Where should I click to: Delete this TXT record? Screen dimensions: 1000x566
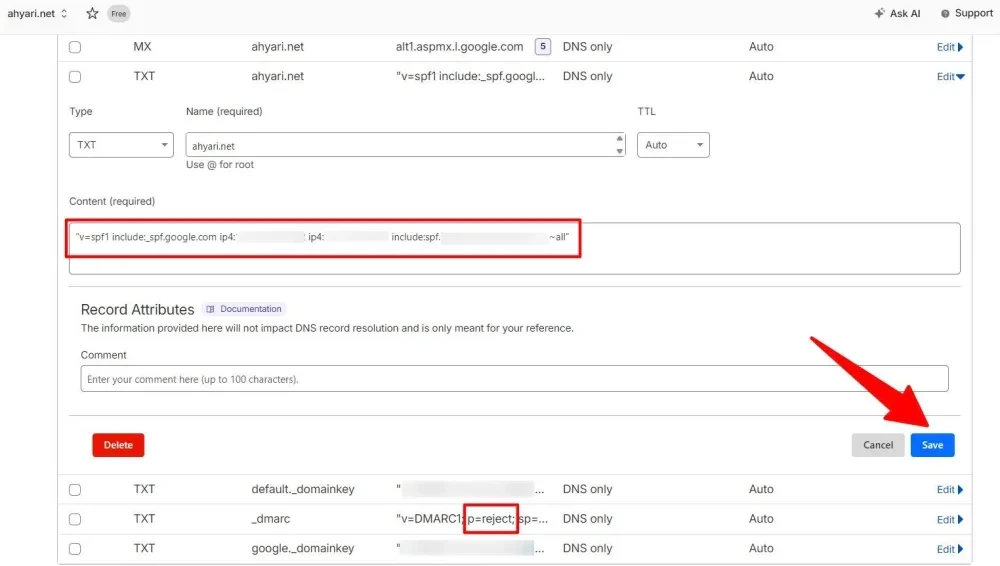point(118,445)
